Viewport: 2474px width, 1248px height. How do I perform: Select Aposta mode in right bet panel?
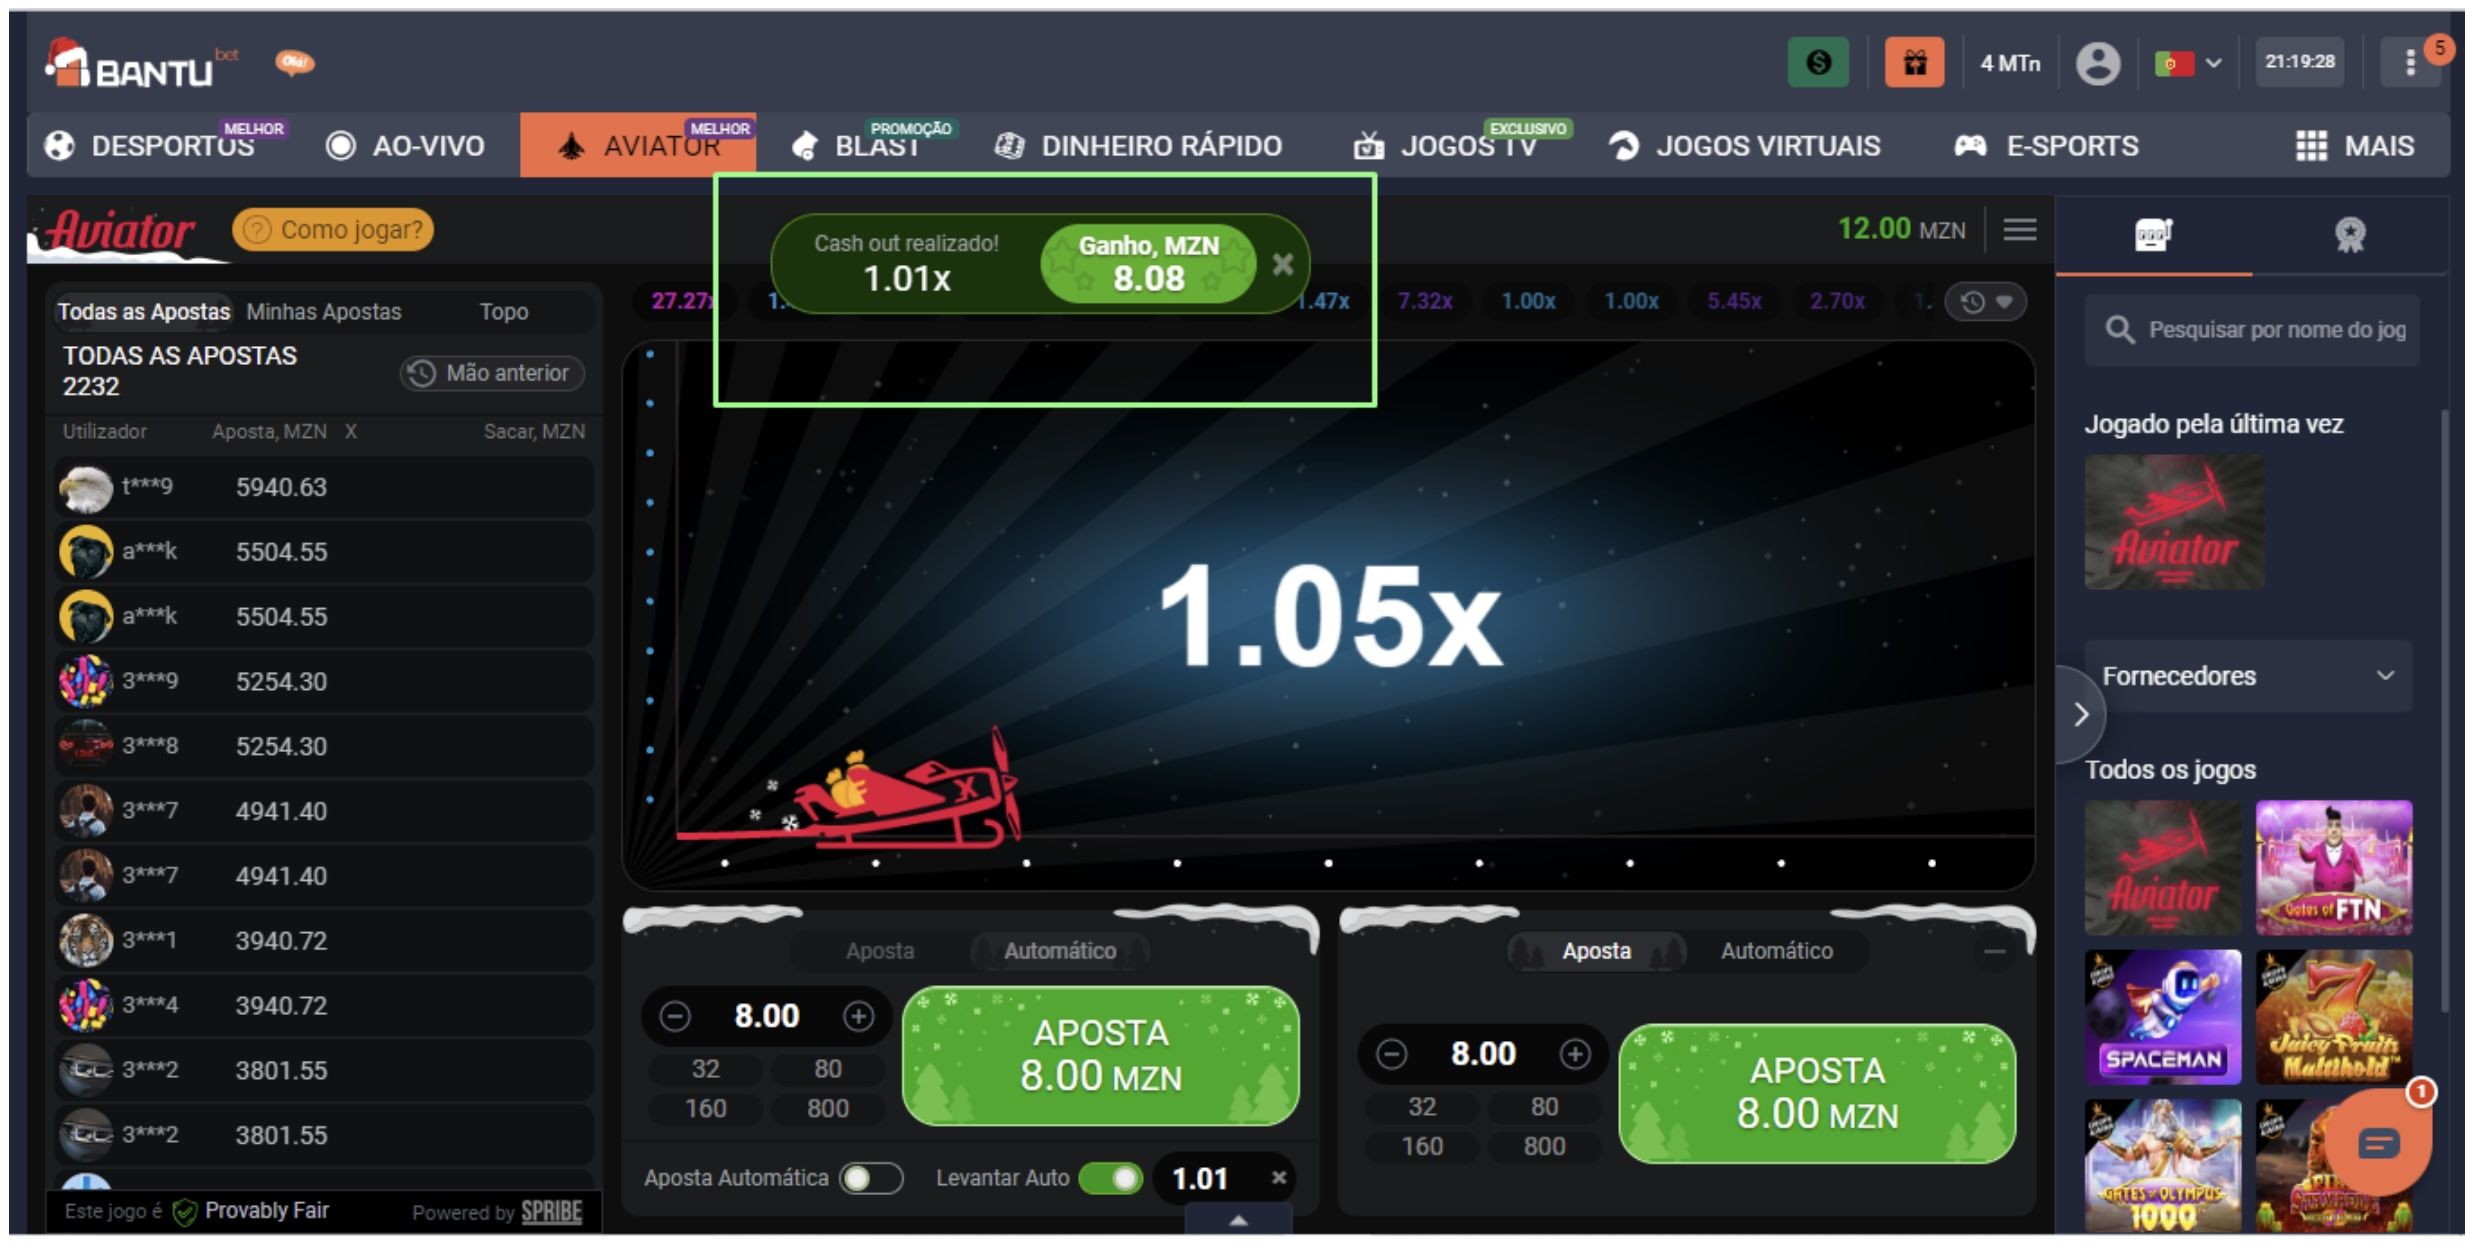pos(1596,951)
